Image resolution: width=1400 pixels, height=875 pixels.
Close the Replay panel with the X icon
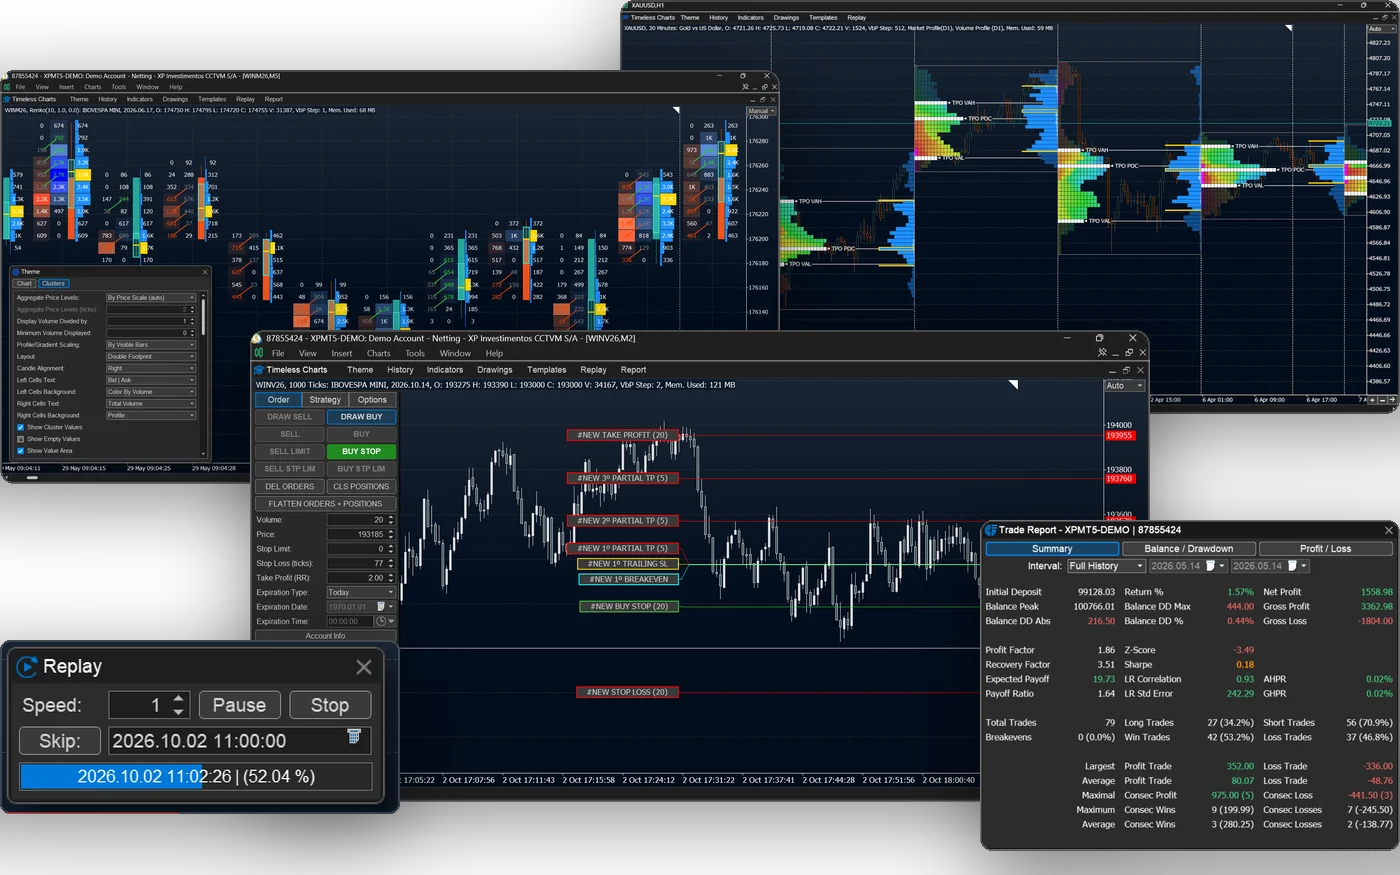pyautogui.click(x=364, y=667)
